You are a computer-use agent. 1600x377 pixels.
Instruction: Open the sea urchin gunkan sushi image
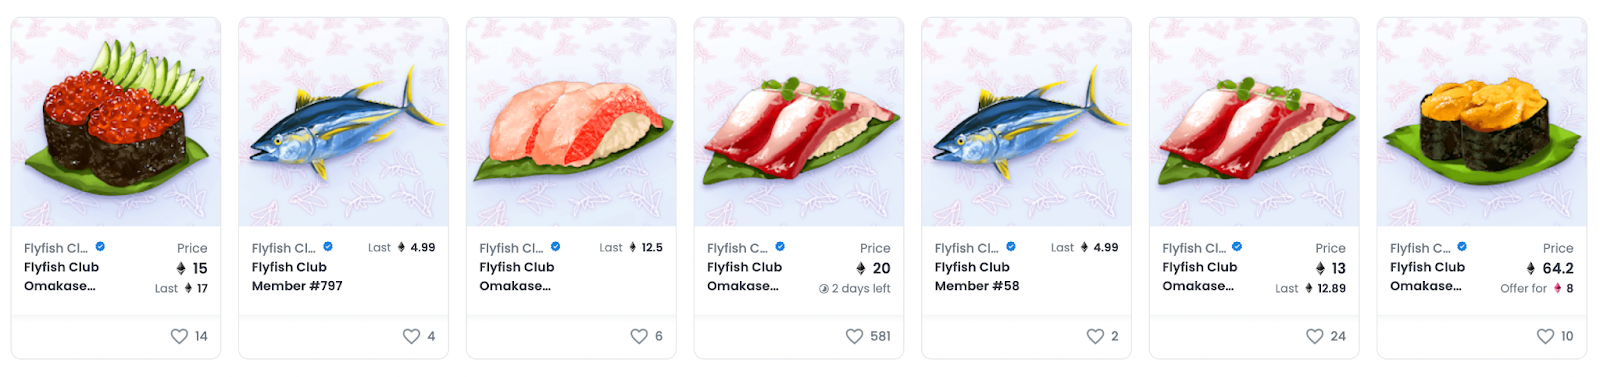[1482, 122]
